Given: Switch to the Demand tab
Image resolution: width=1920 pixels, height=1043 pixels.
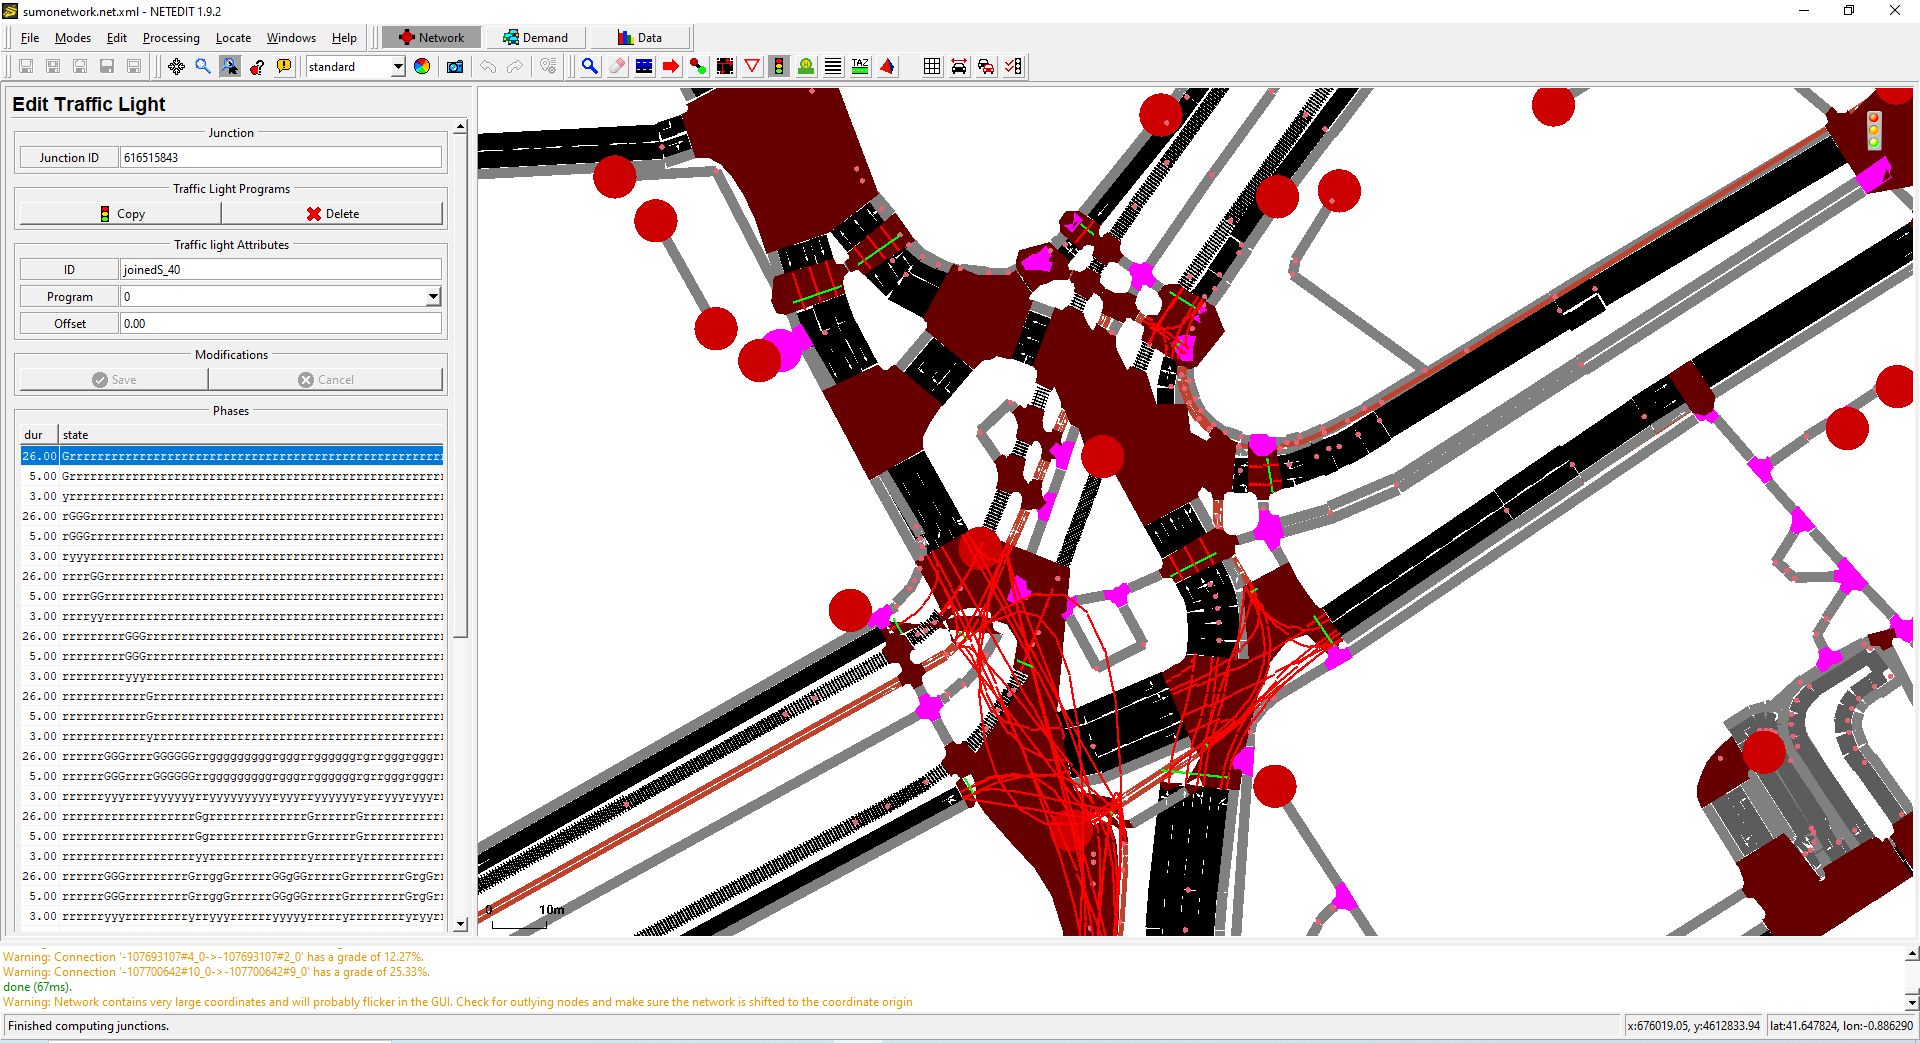Looking at the screenshot, I should (536, 38).
